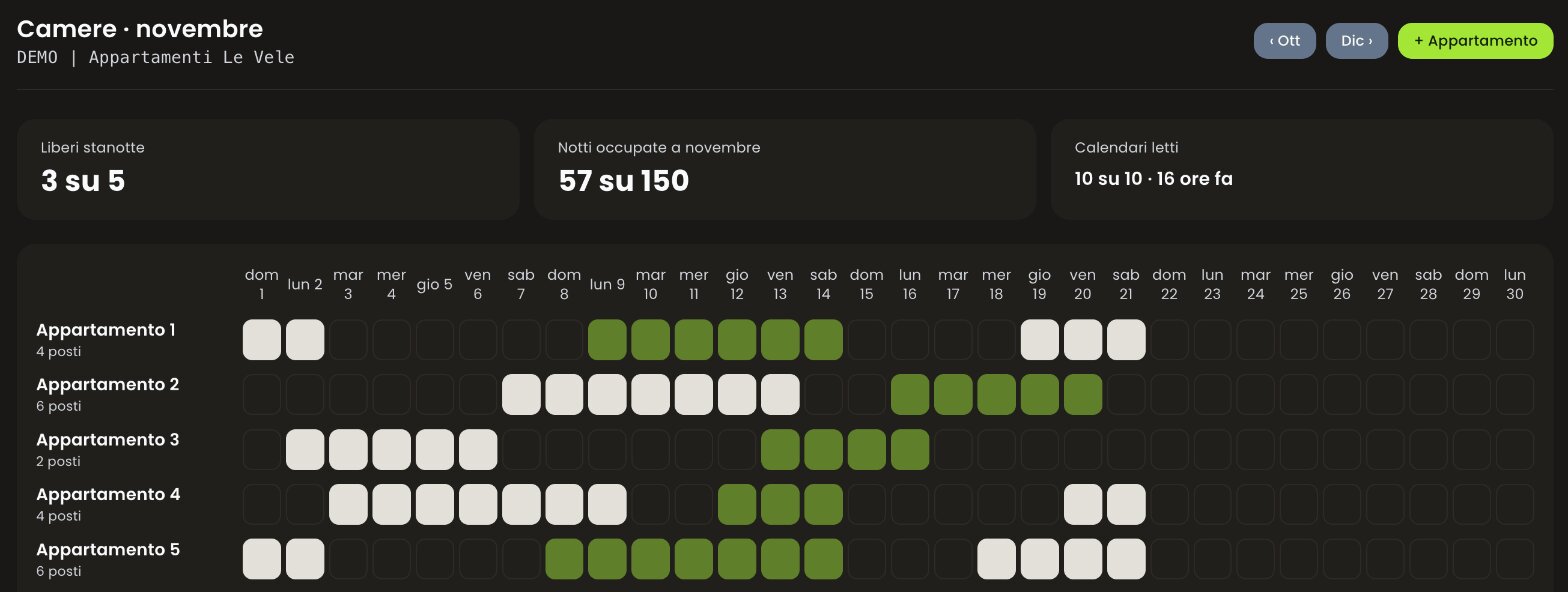Select Appartamento 1 cell for dom 1
1568x592 pixels.
[x=262, y=340]
